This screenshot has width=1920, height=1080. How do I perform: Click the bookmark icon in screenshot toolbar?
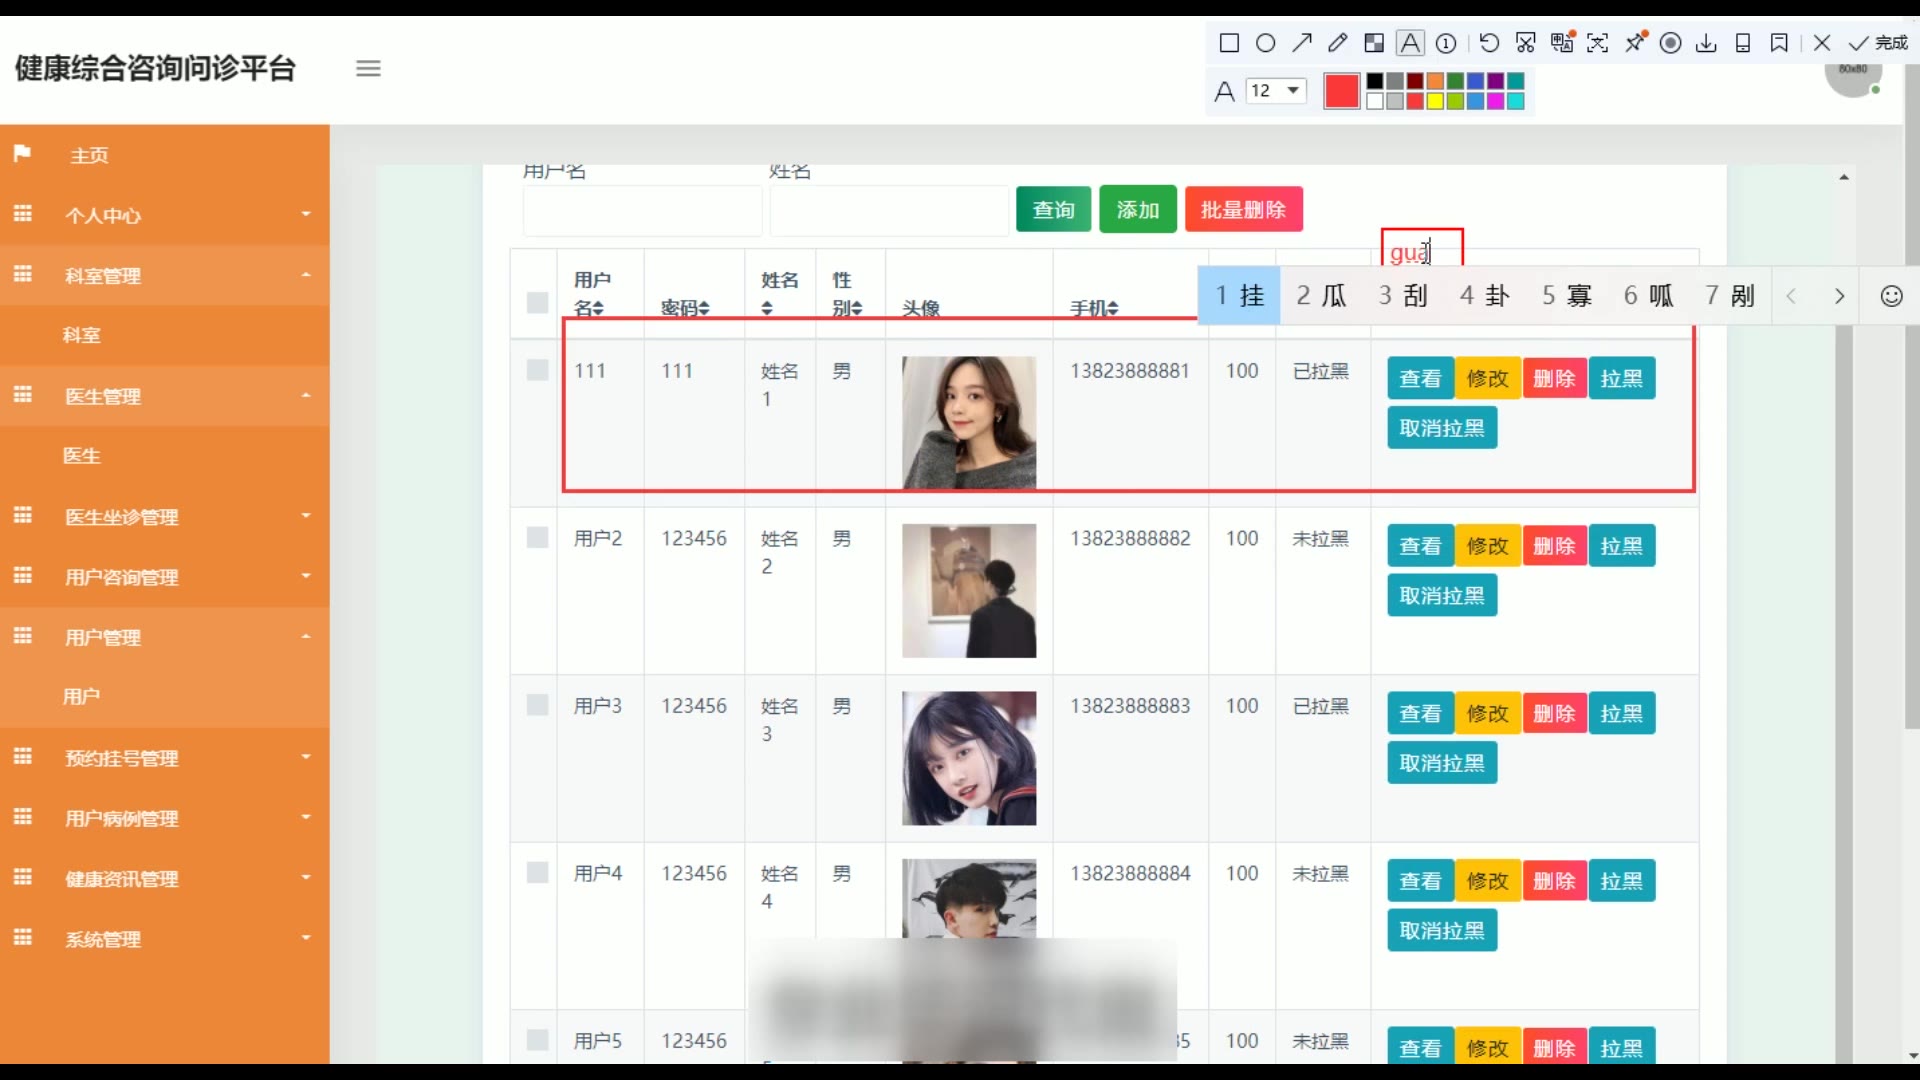(1779, 43)
